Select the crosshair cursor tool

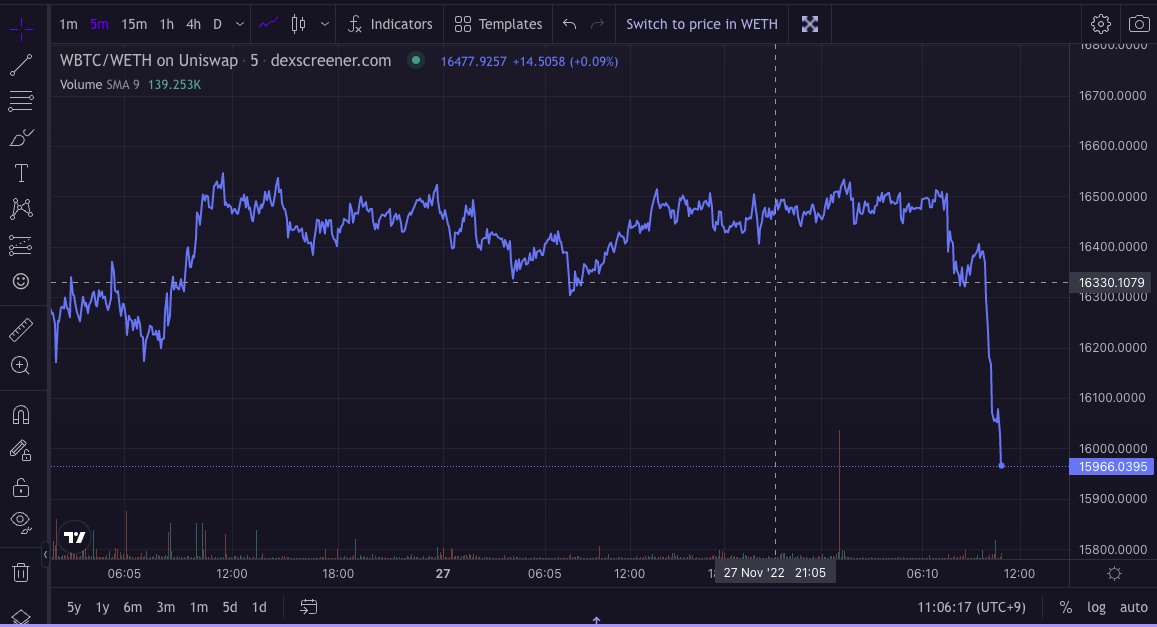[21, 29]
